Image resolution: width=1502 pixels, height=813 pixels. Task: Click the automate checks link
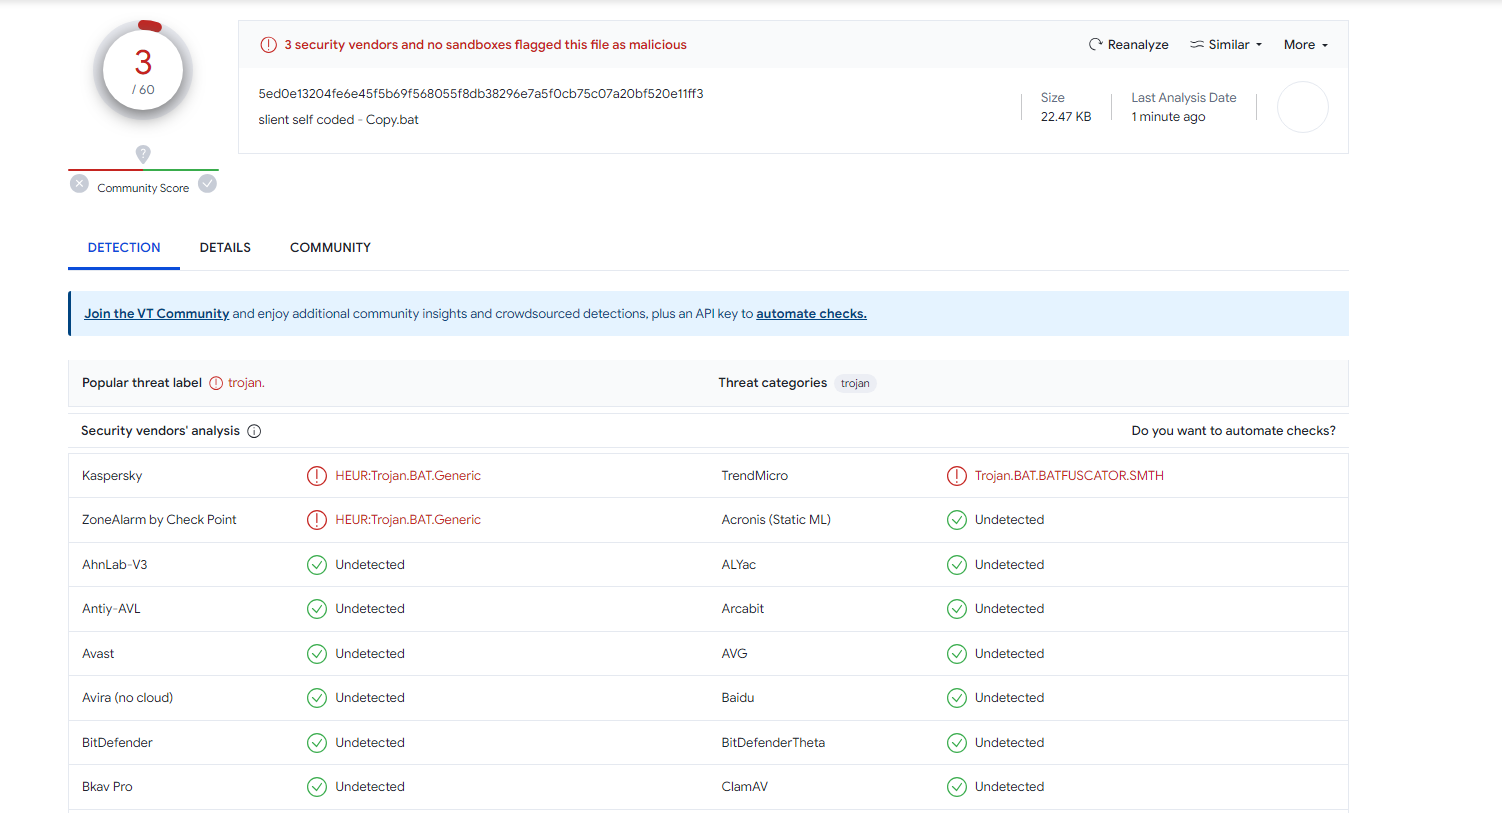[x=811, y=313]
